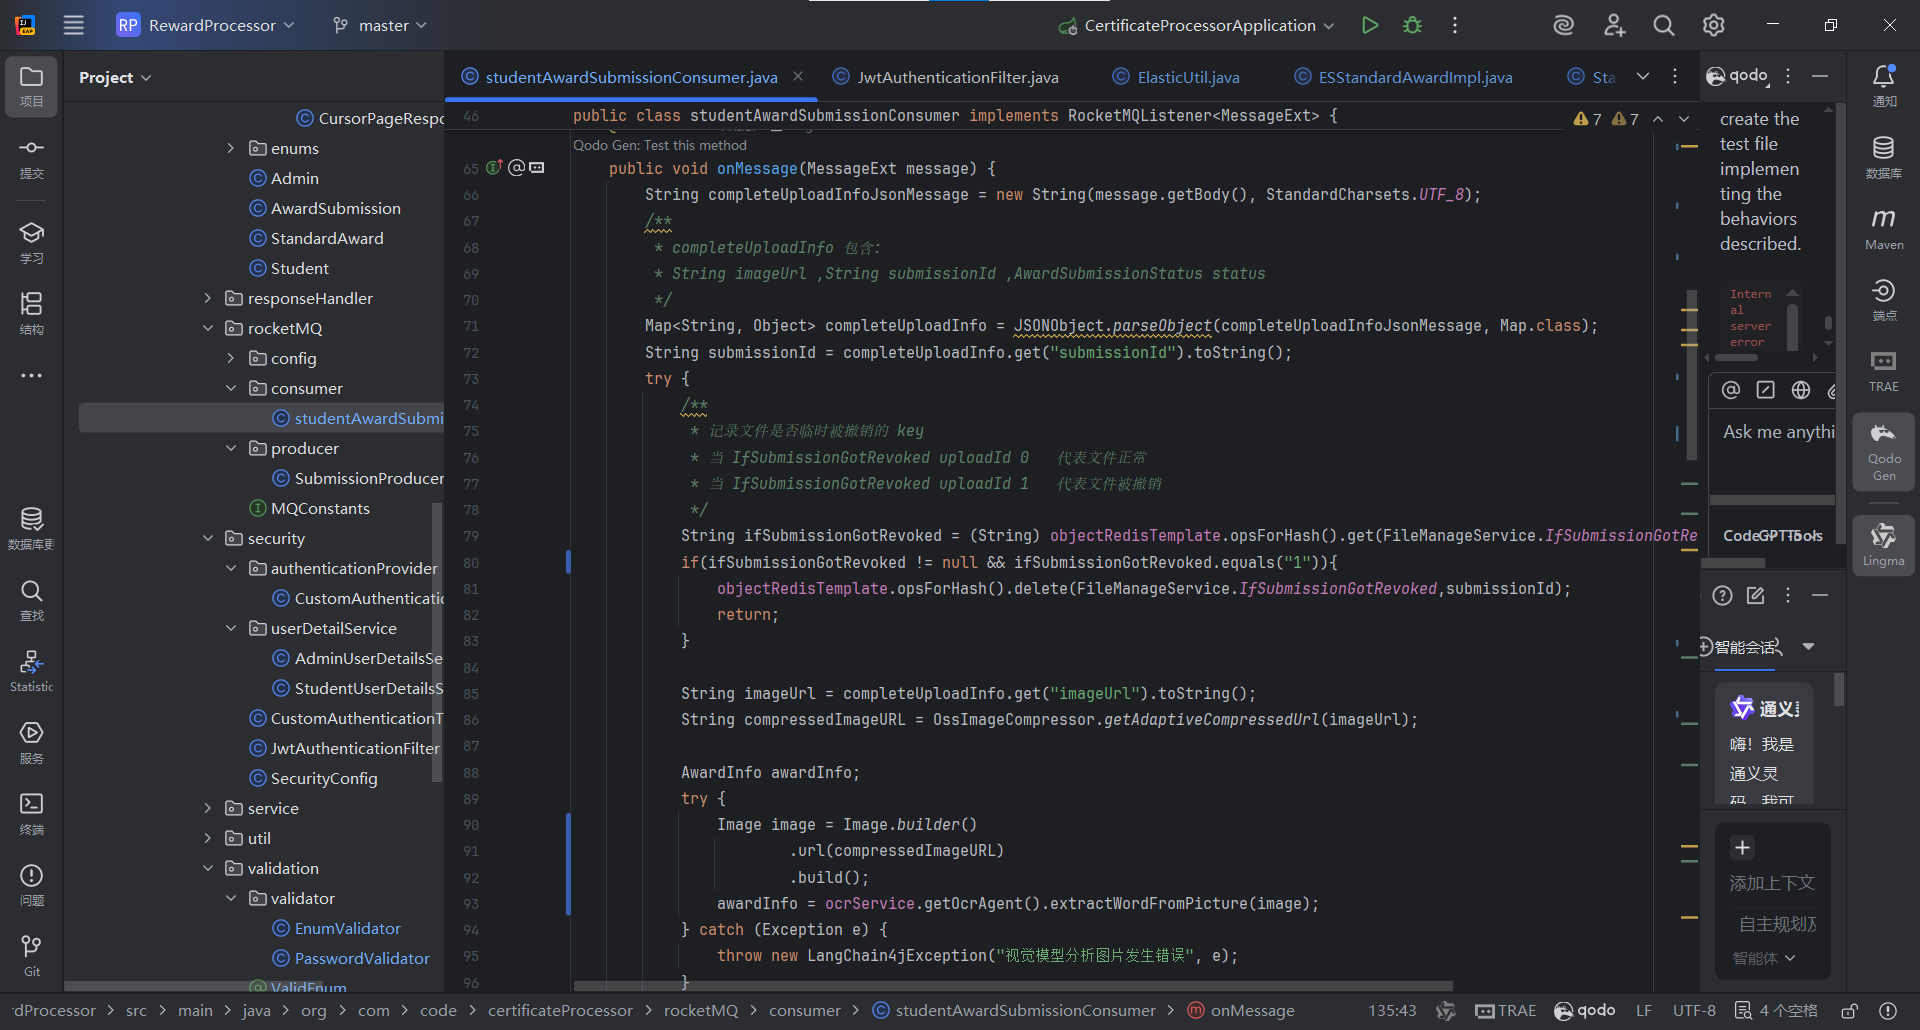Open Code With Me user icon
1920x1030 pixels.
tap(1614, 25)
